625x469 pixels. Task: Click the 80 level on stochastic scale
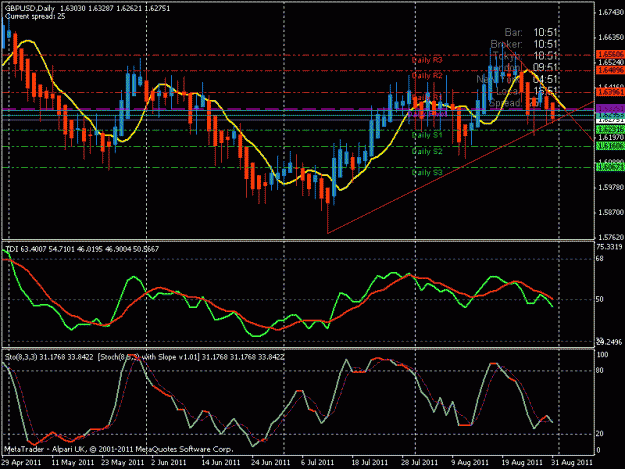coord(600,371)
